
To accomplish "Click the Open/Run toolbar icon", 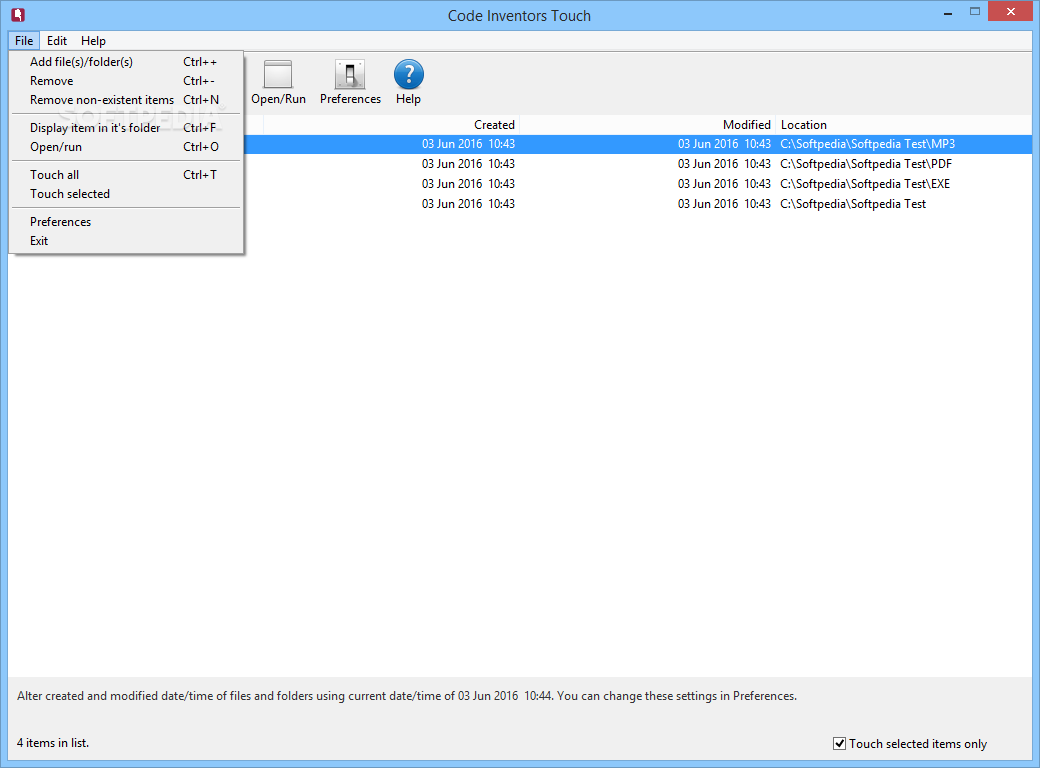I will (278, 82).
